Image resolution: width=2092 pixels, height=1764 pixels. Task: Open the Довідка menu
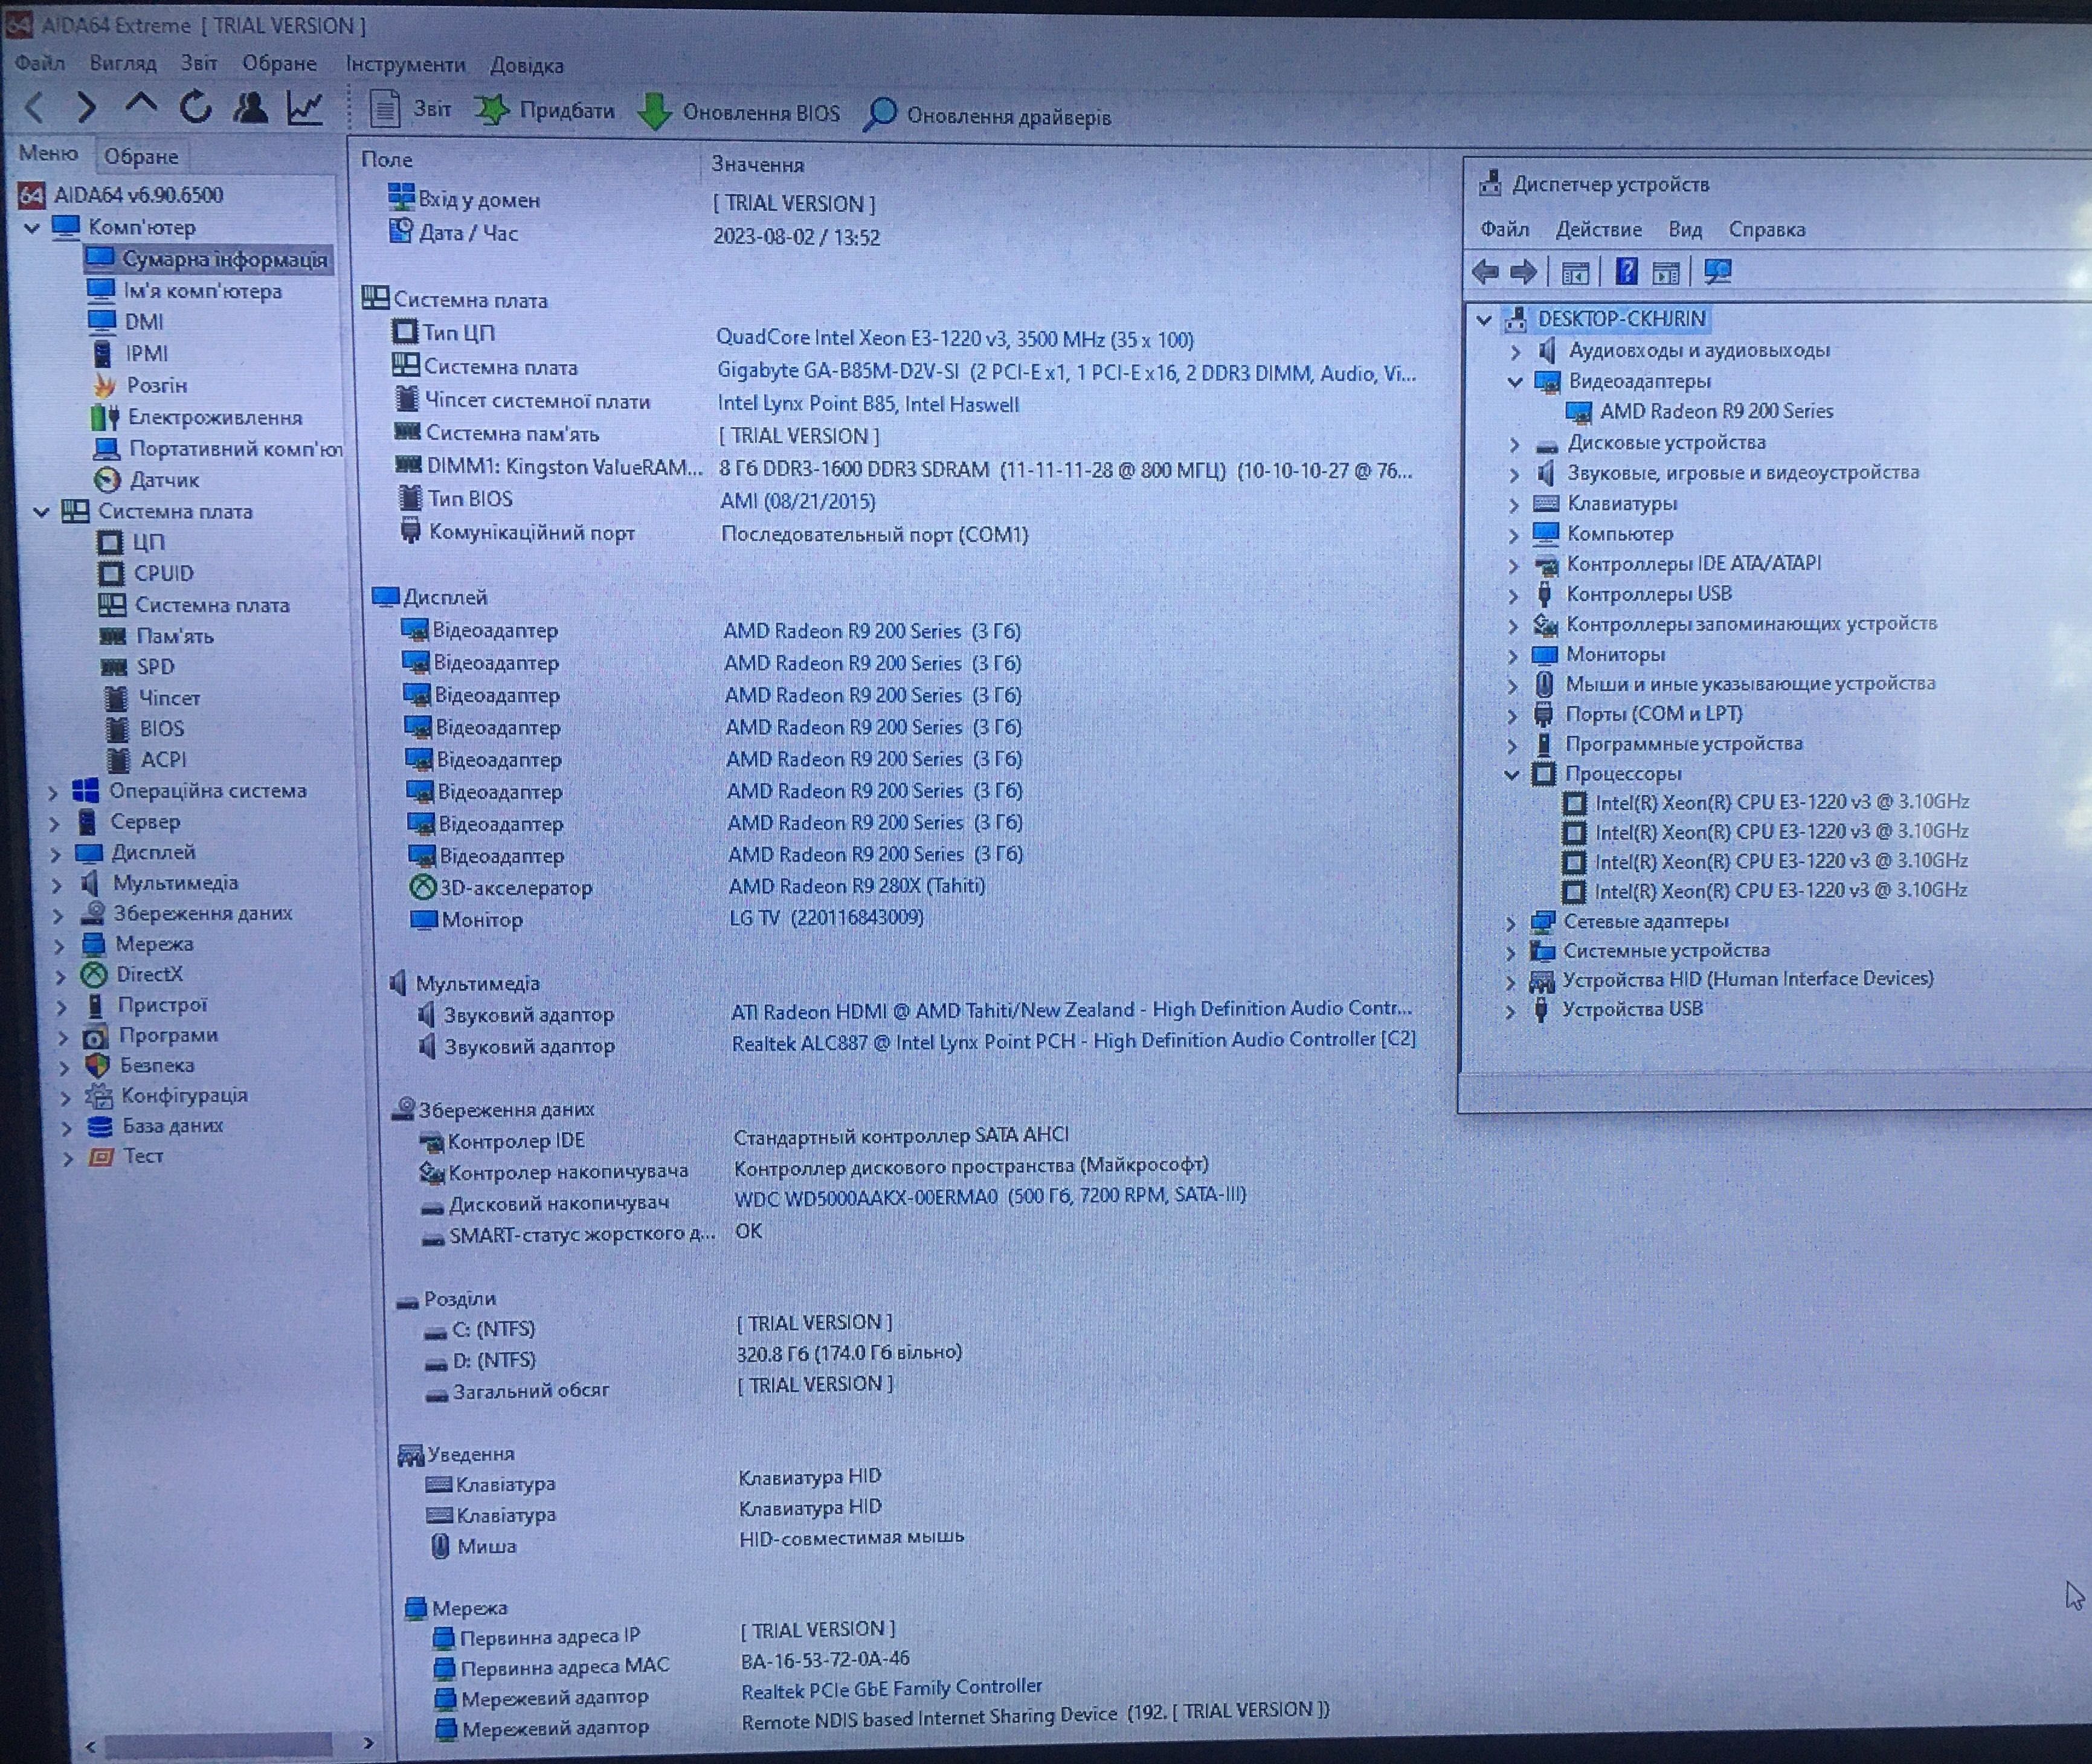(527, 66)
